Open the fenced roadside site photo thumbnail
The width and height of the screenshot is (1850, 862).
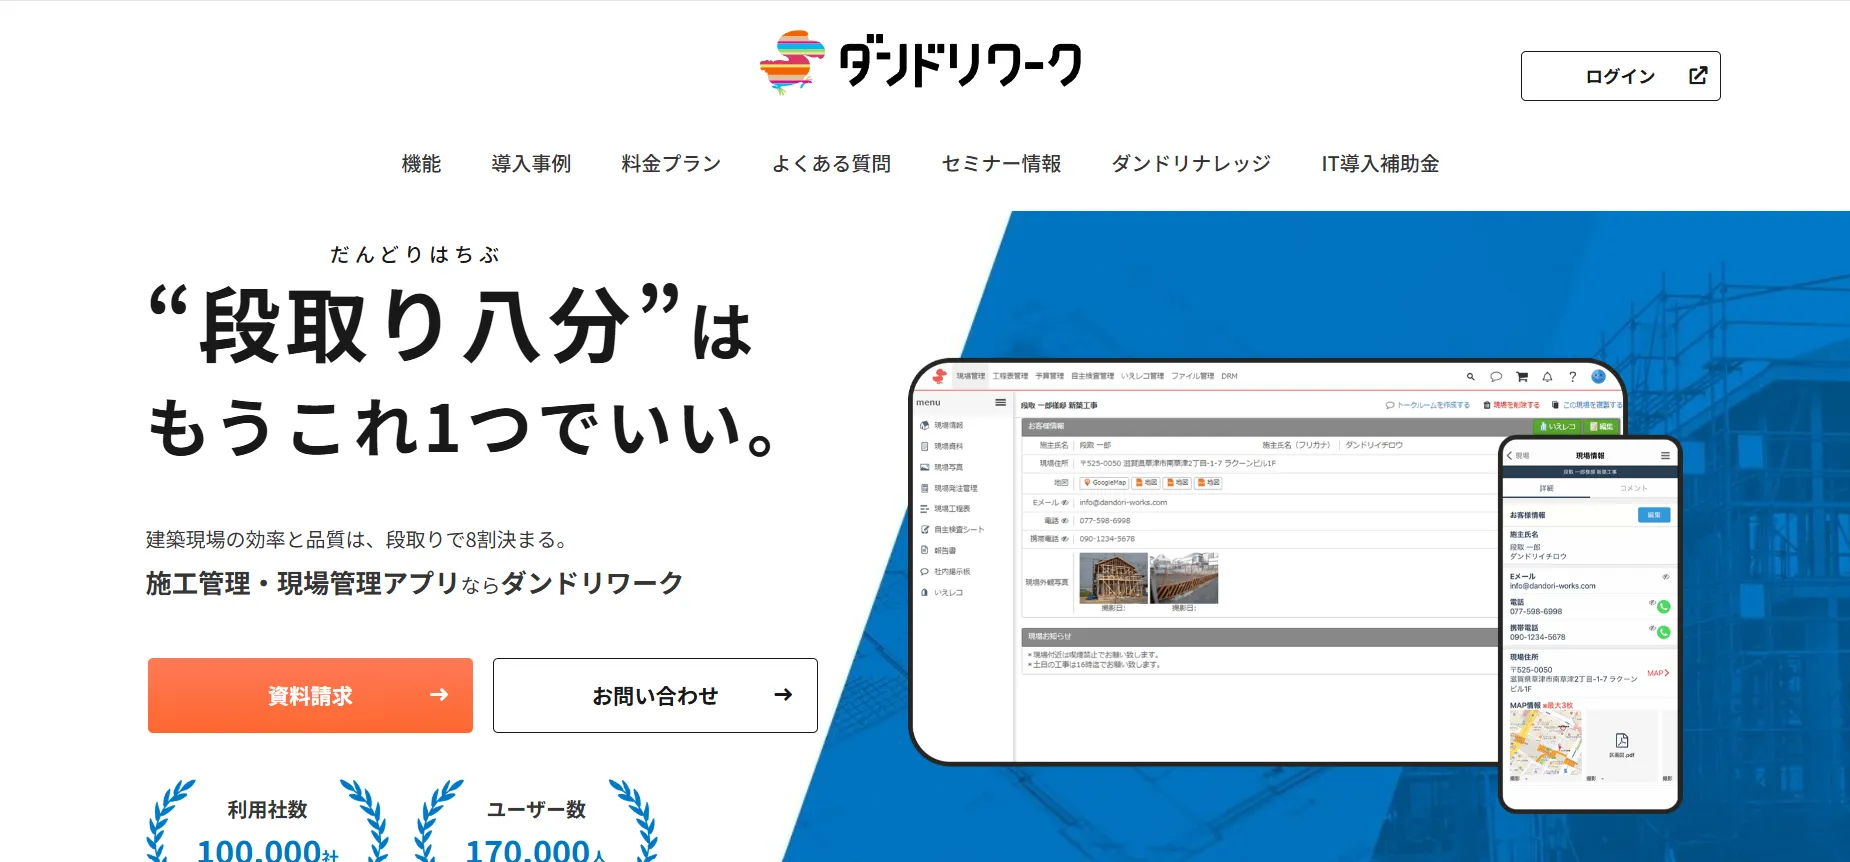point(1185,579)
